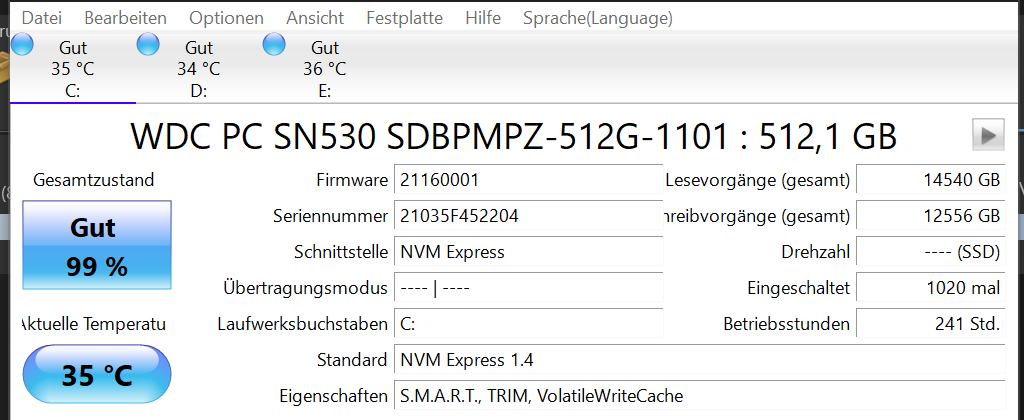Click the blue status orb for drive C:
This screenshot has width=1024, height=420.
(x=22, y=44)
